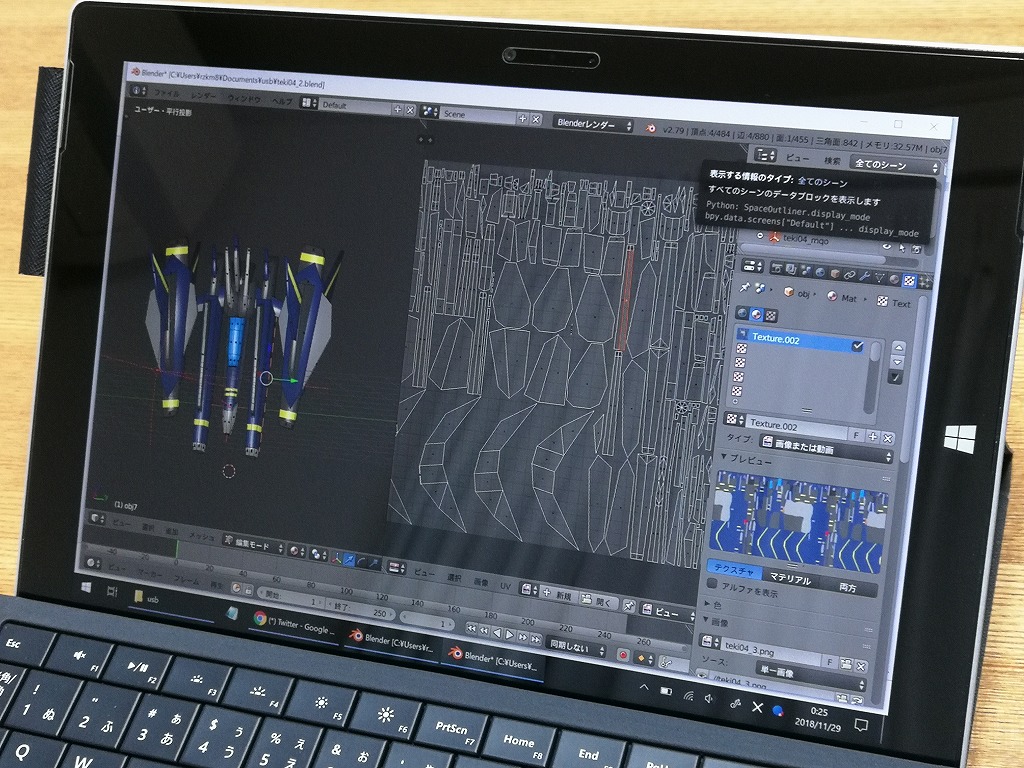
Task: Open image file browser for teki04_3.png
Action: (x=846, y=664)
